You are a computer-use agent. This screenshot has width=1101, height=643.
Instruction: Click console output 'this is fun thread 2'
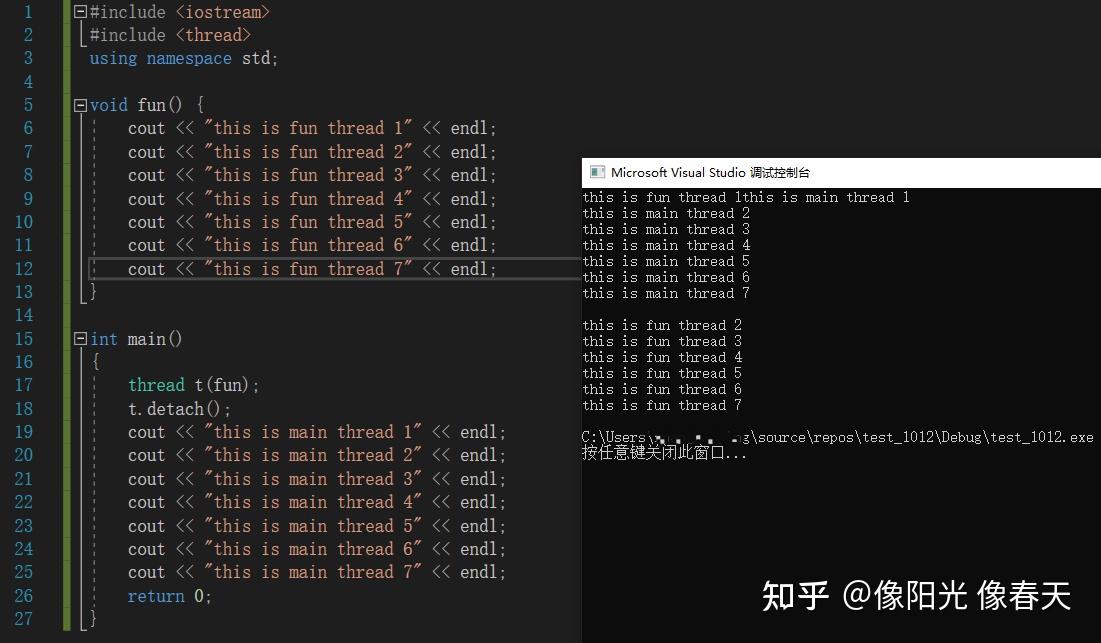click(662, 325)
